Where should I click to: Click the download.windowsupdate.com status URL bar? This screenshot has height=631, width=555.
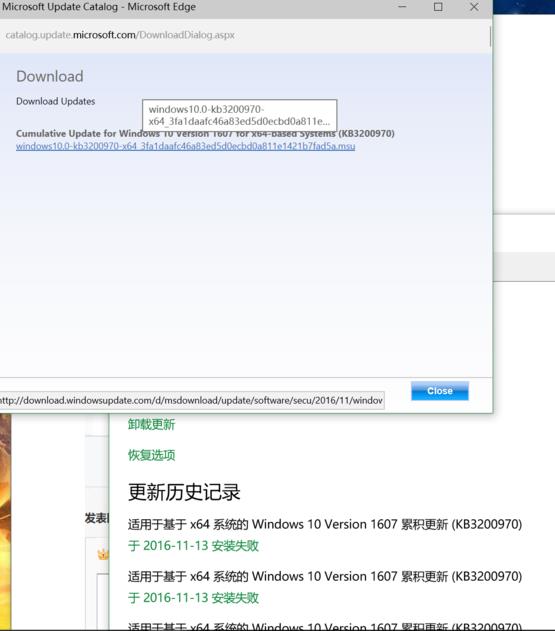(192, 400)
